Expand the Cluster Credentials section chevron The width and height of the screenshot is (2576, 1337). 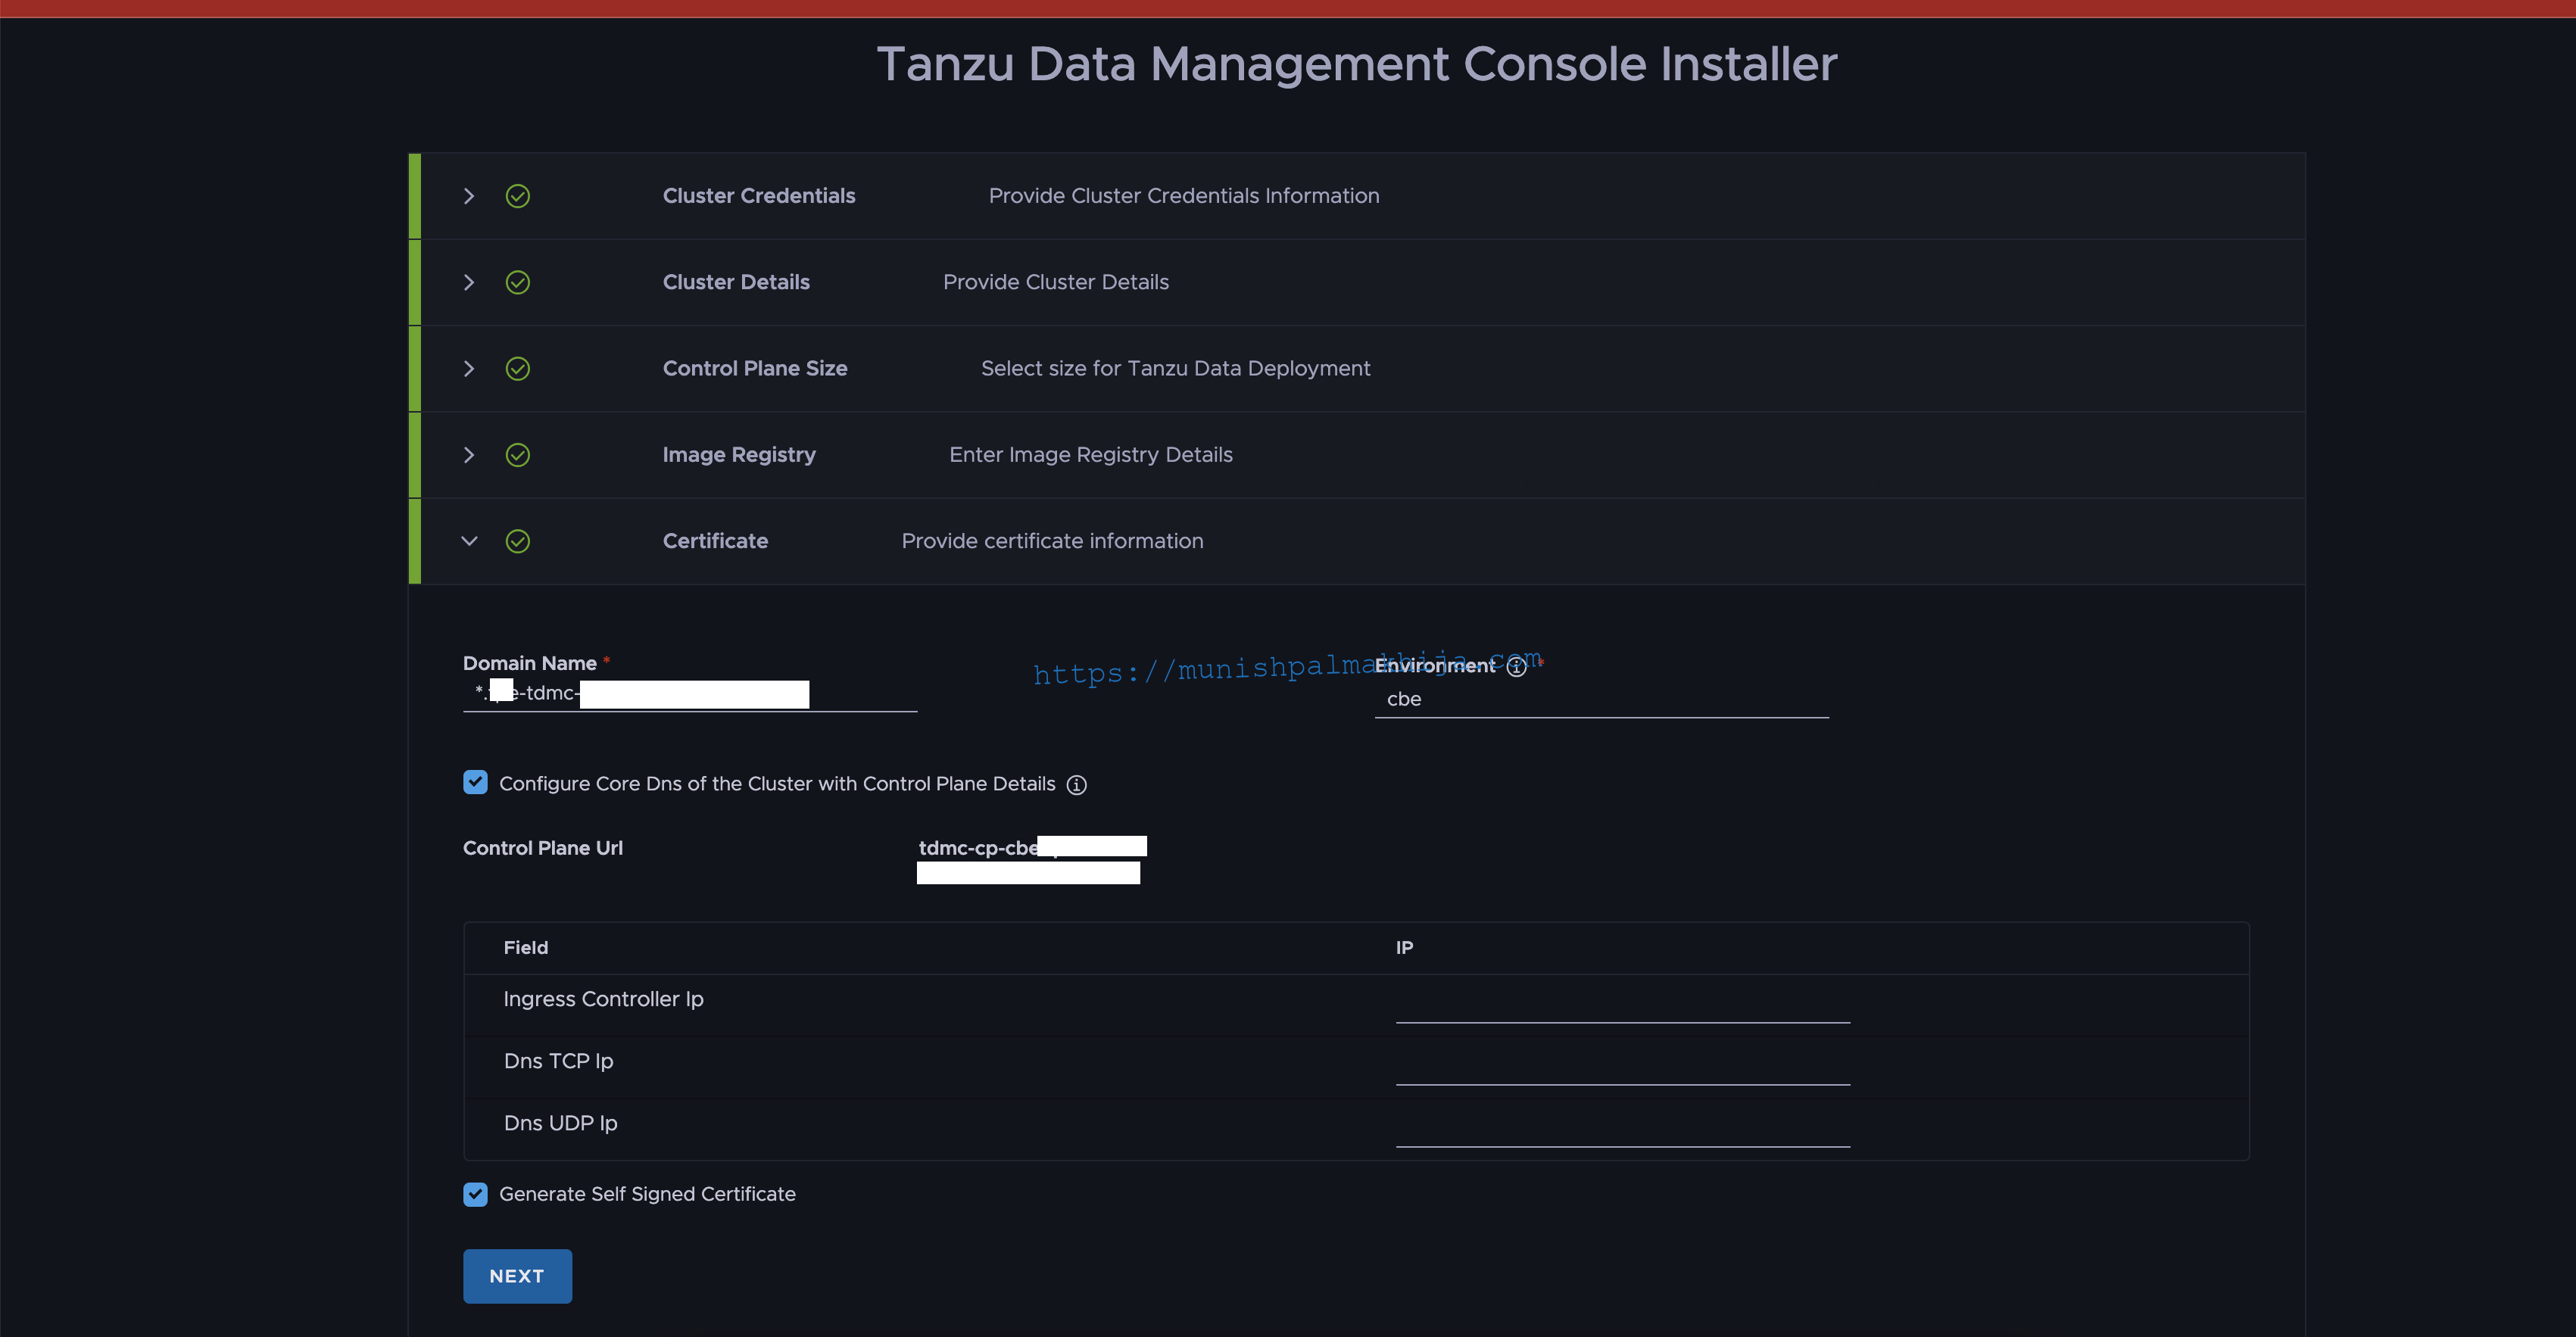(x=469, y=196)
